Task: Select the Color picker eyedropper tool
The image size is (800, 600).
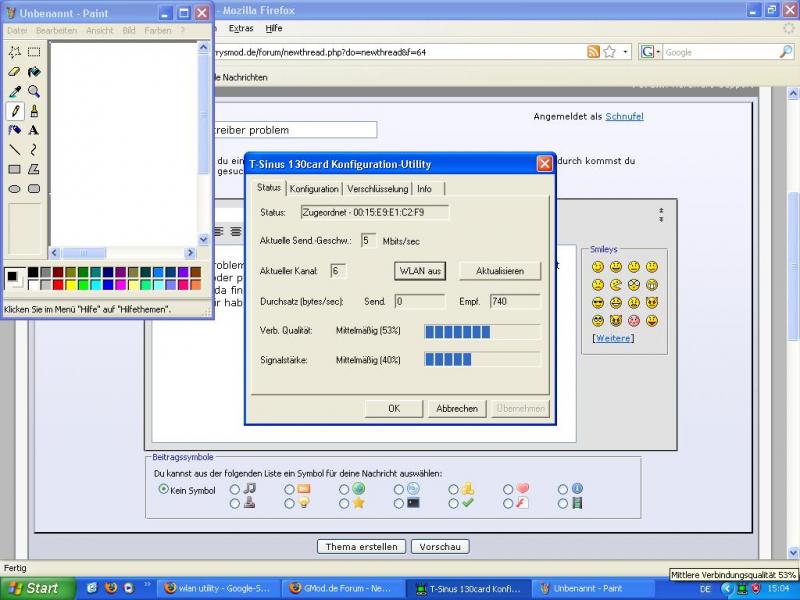Action: click(x=14, y=91)
